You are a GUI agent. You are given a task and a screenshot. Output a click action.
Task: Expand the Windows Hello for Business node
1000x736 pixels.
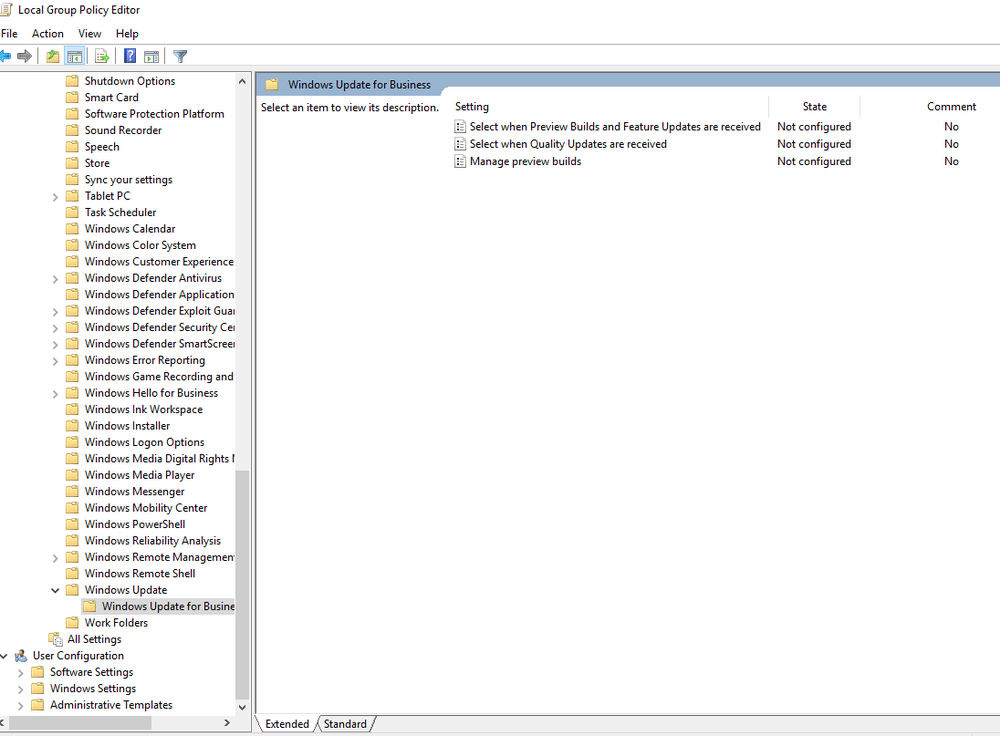click(55, 394)
